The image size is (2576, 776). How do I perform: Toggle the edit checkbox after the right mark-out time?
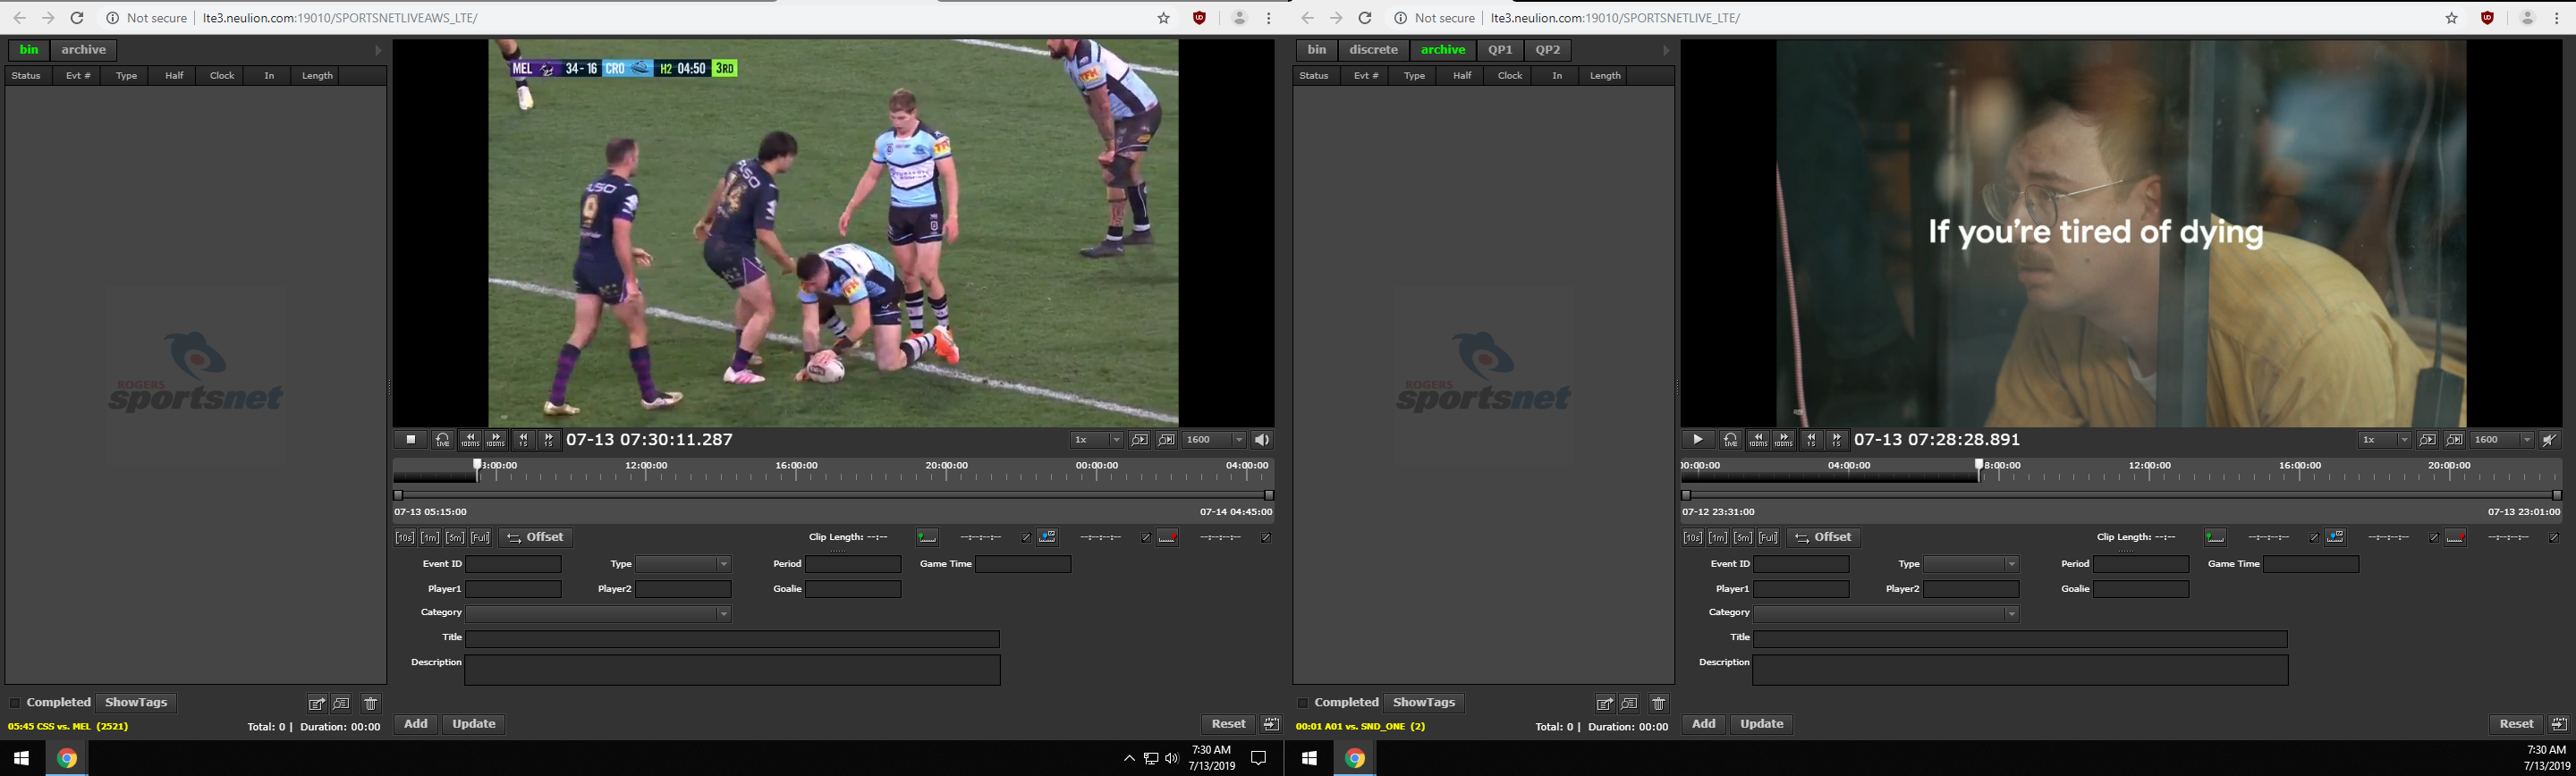click(2553, 538)
